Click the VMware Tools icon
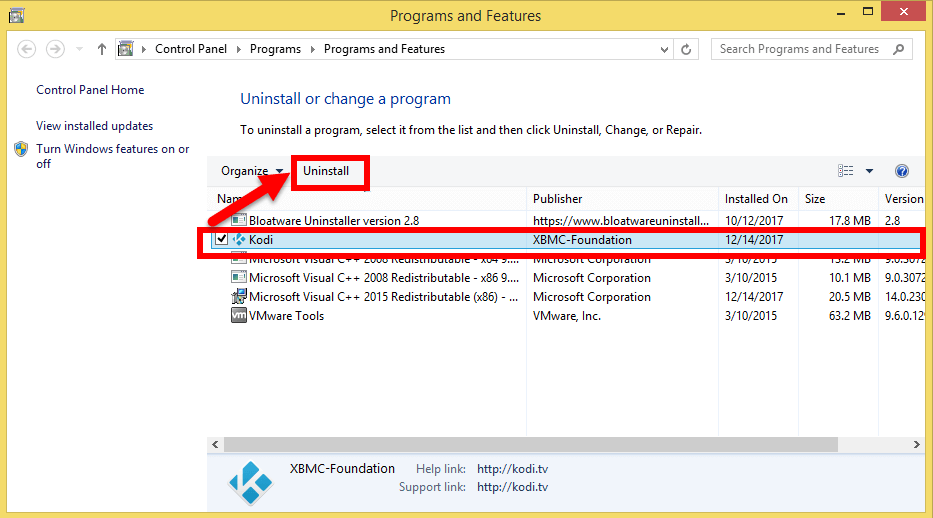The height and width of the screenshot is (518, 933). (239, 316)
